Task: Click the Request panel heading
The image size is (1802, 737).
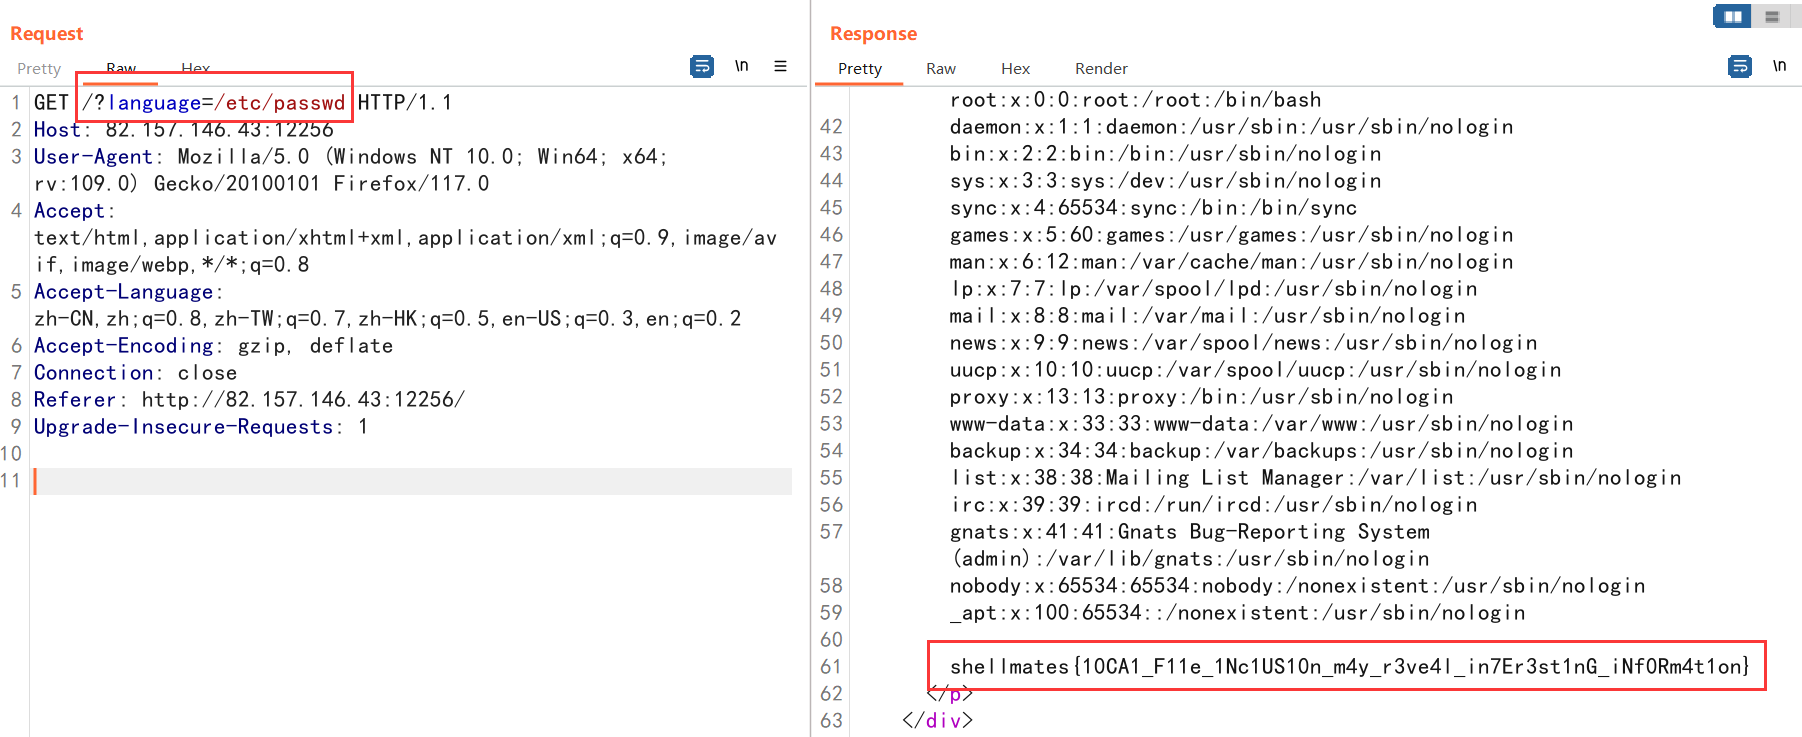Action: [47, 33]
